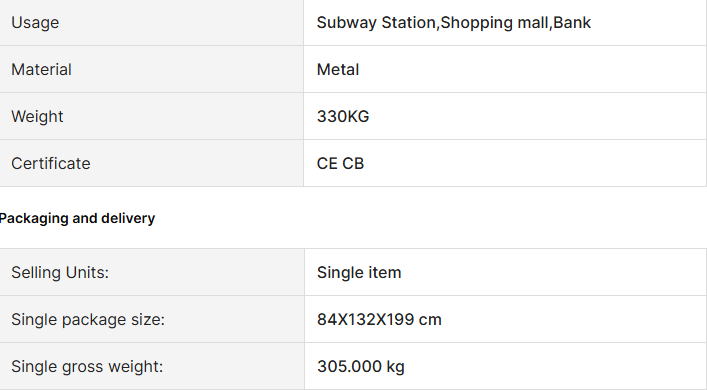Select the 84X132X199 cm size value
707x390 pixels.
[379, 319]
